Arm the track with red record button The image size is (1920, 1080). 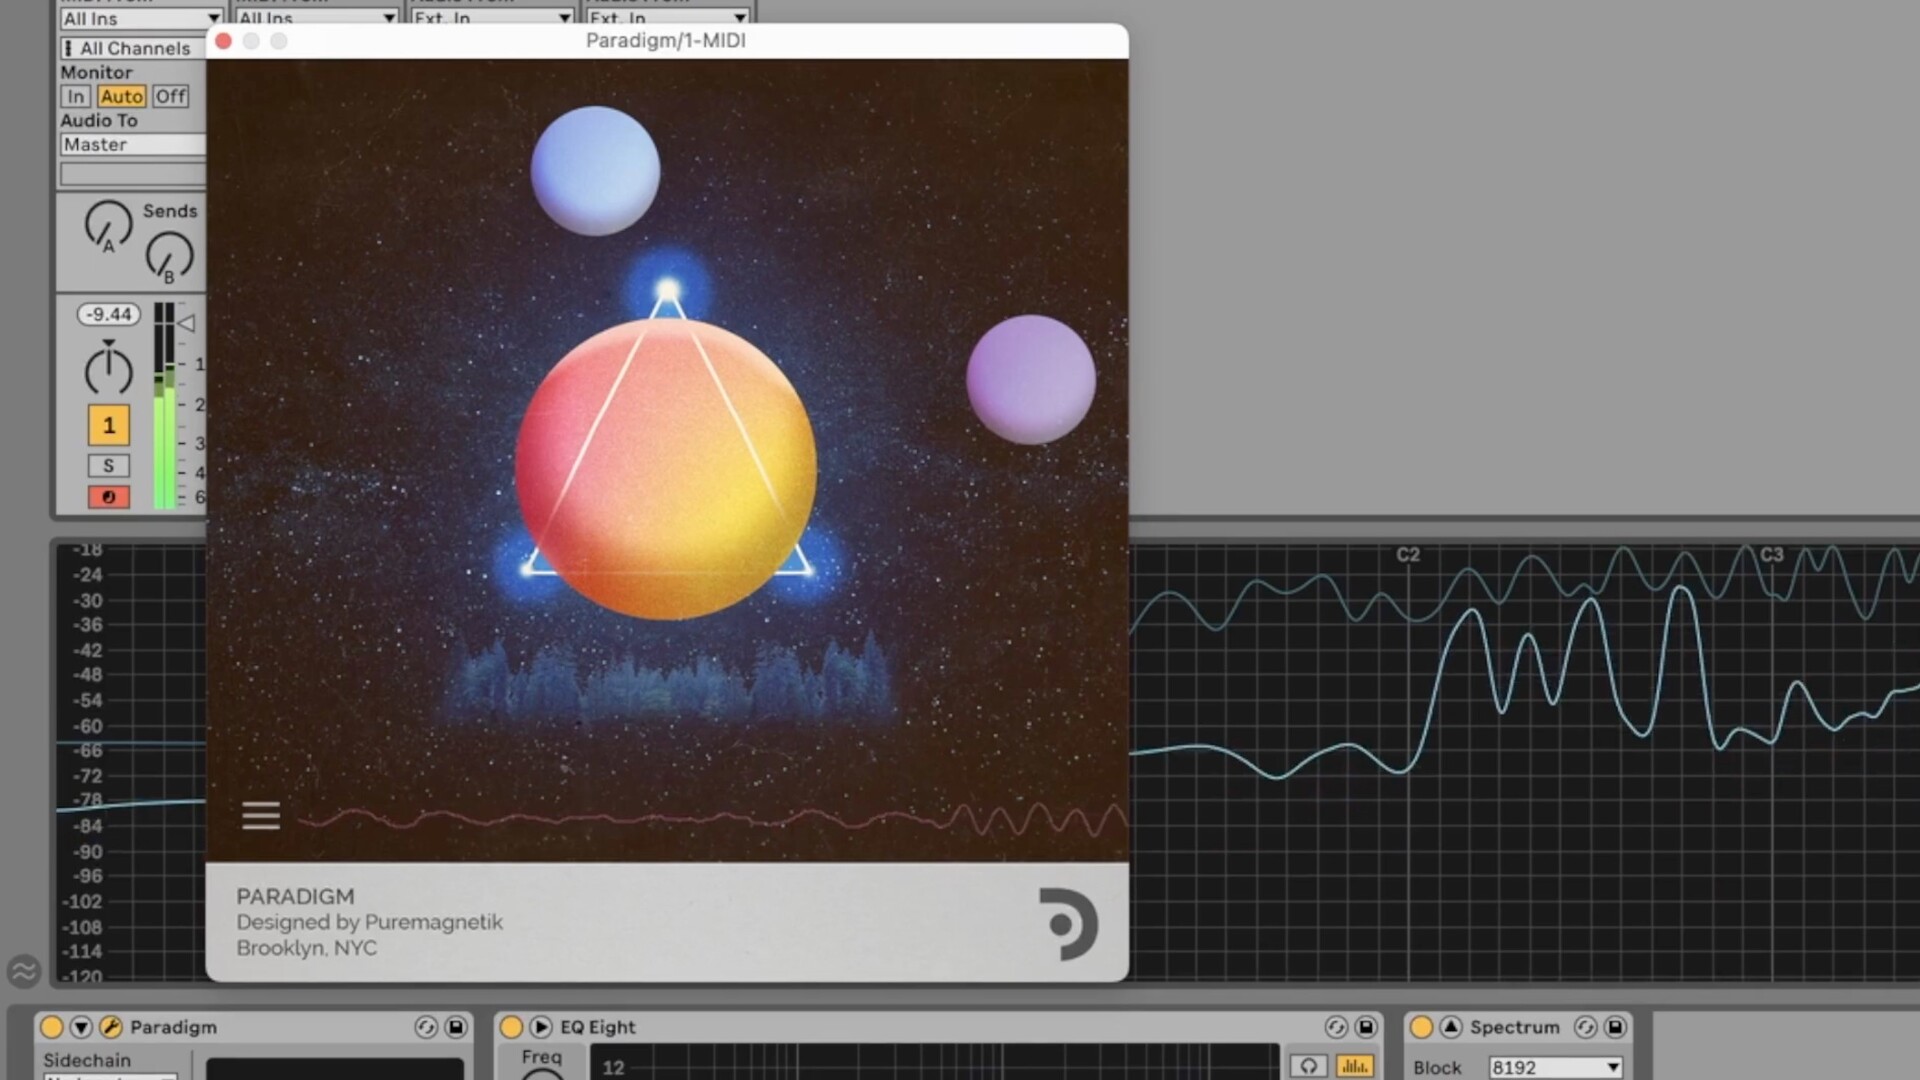(x=109, y=497)
